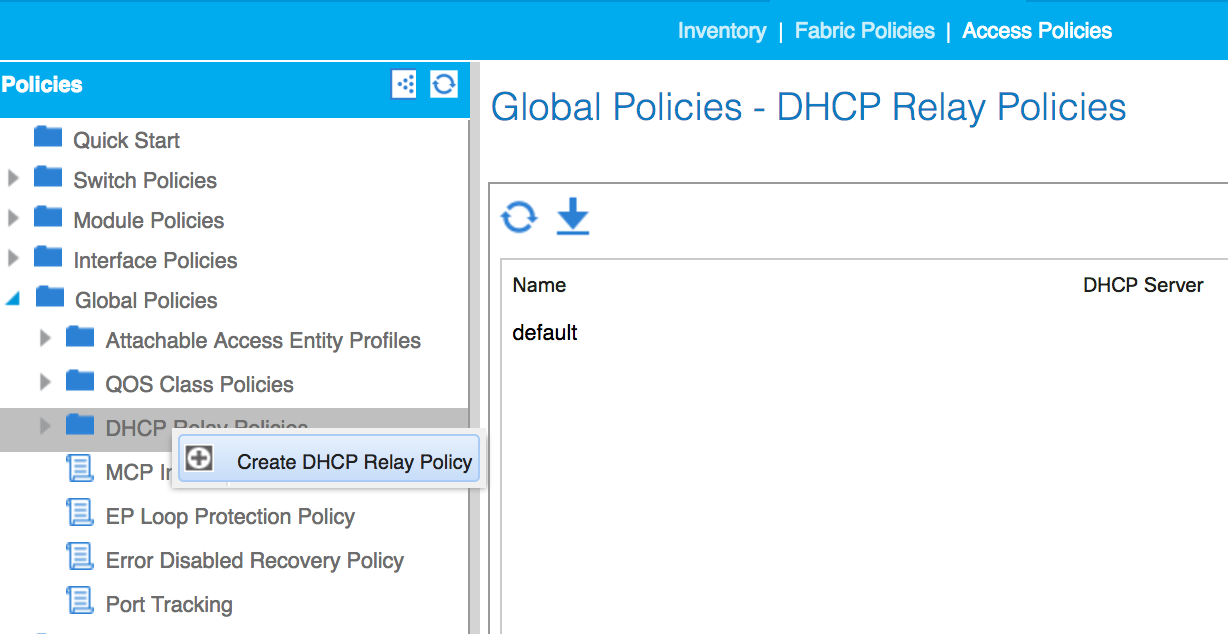
Task: Click the MCP policy document icon
Action: coord(79,470)
